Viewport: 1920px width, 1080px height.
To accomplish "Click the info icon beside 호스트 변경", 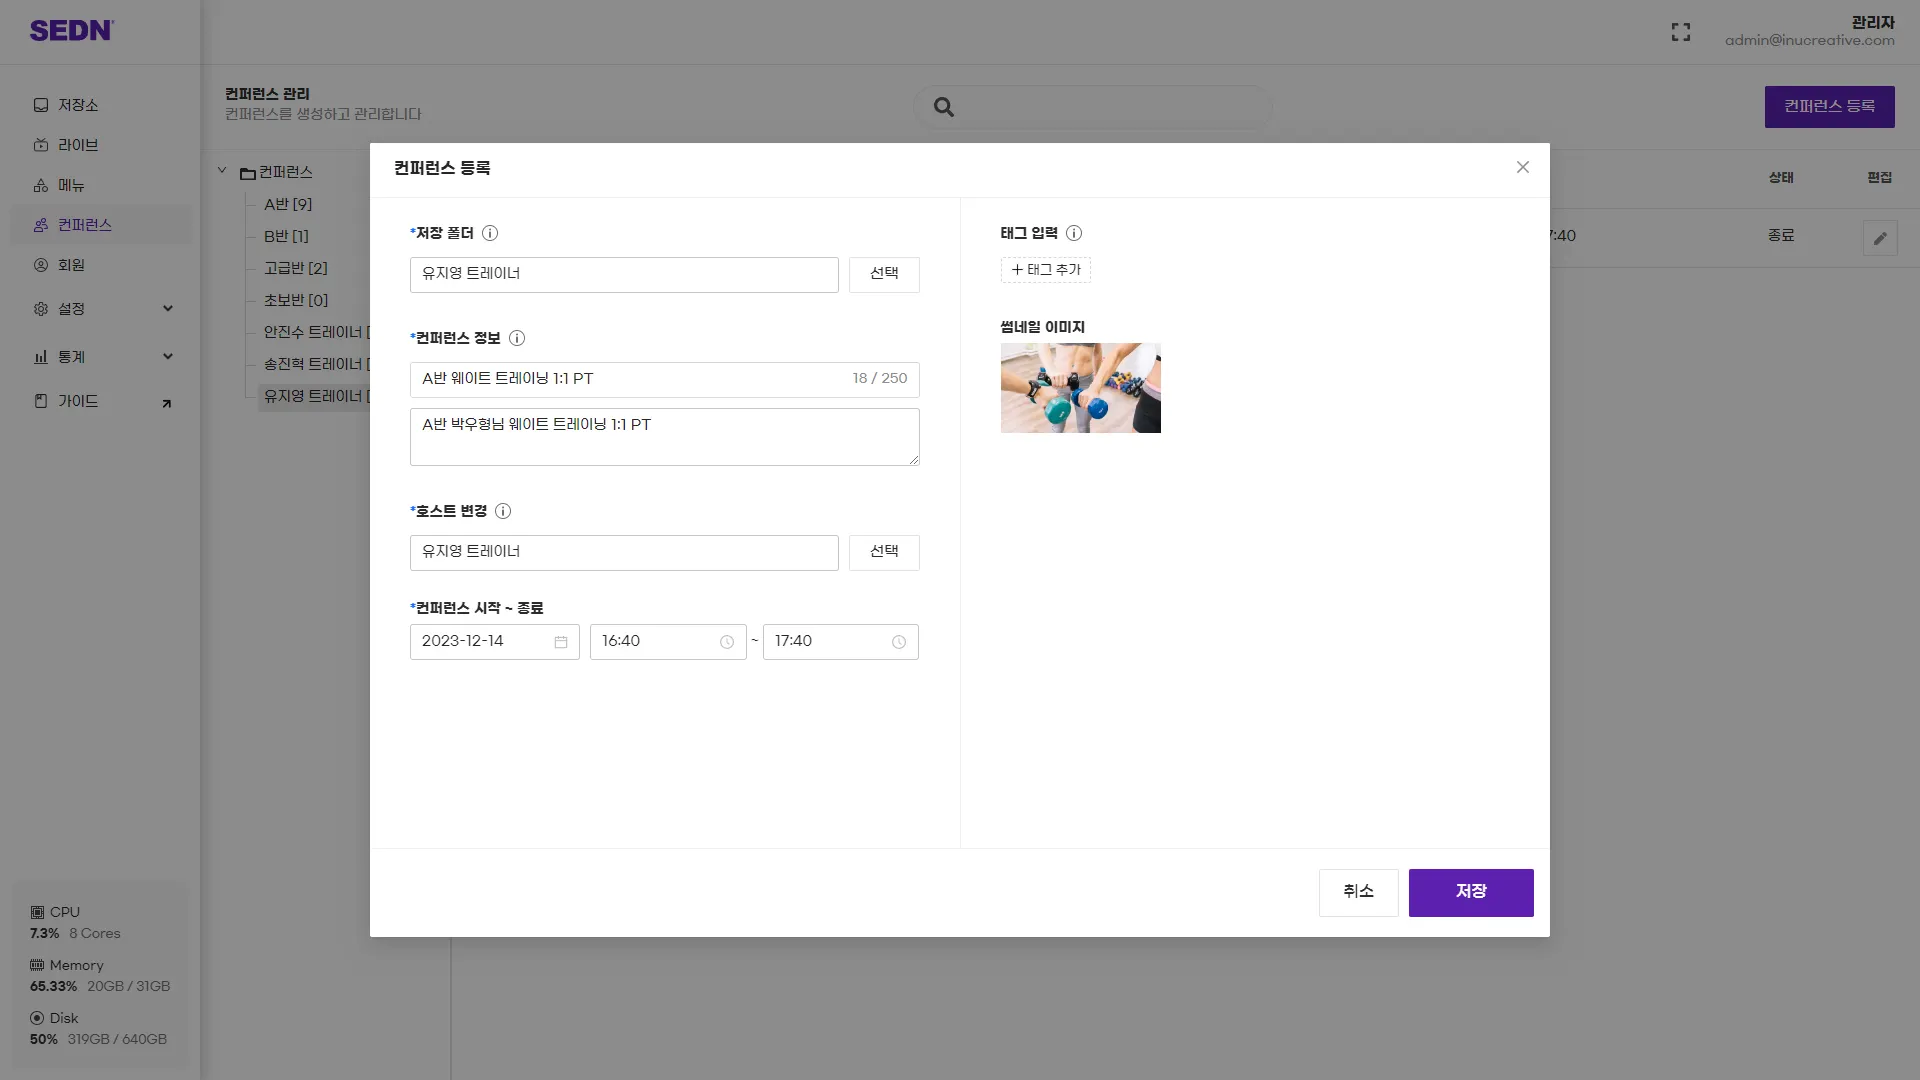I will click(503, 511).
